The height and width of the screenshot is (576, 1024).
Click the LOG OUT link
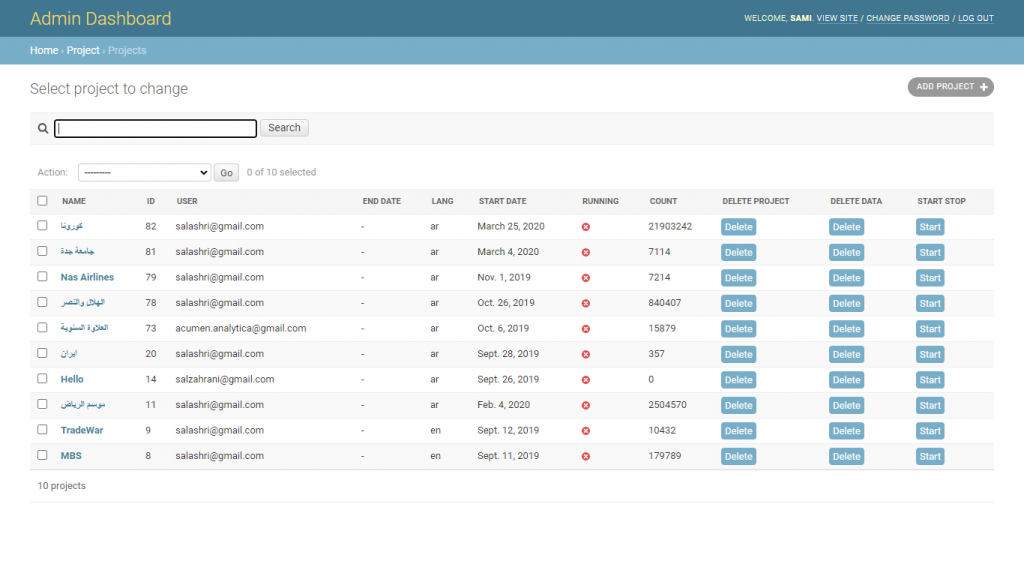coord(976,18)
